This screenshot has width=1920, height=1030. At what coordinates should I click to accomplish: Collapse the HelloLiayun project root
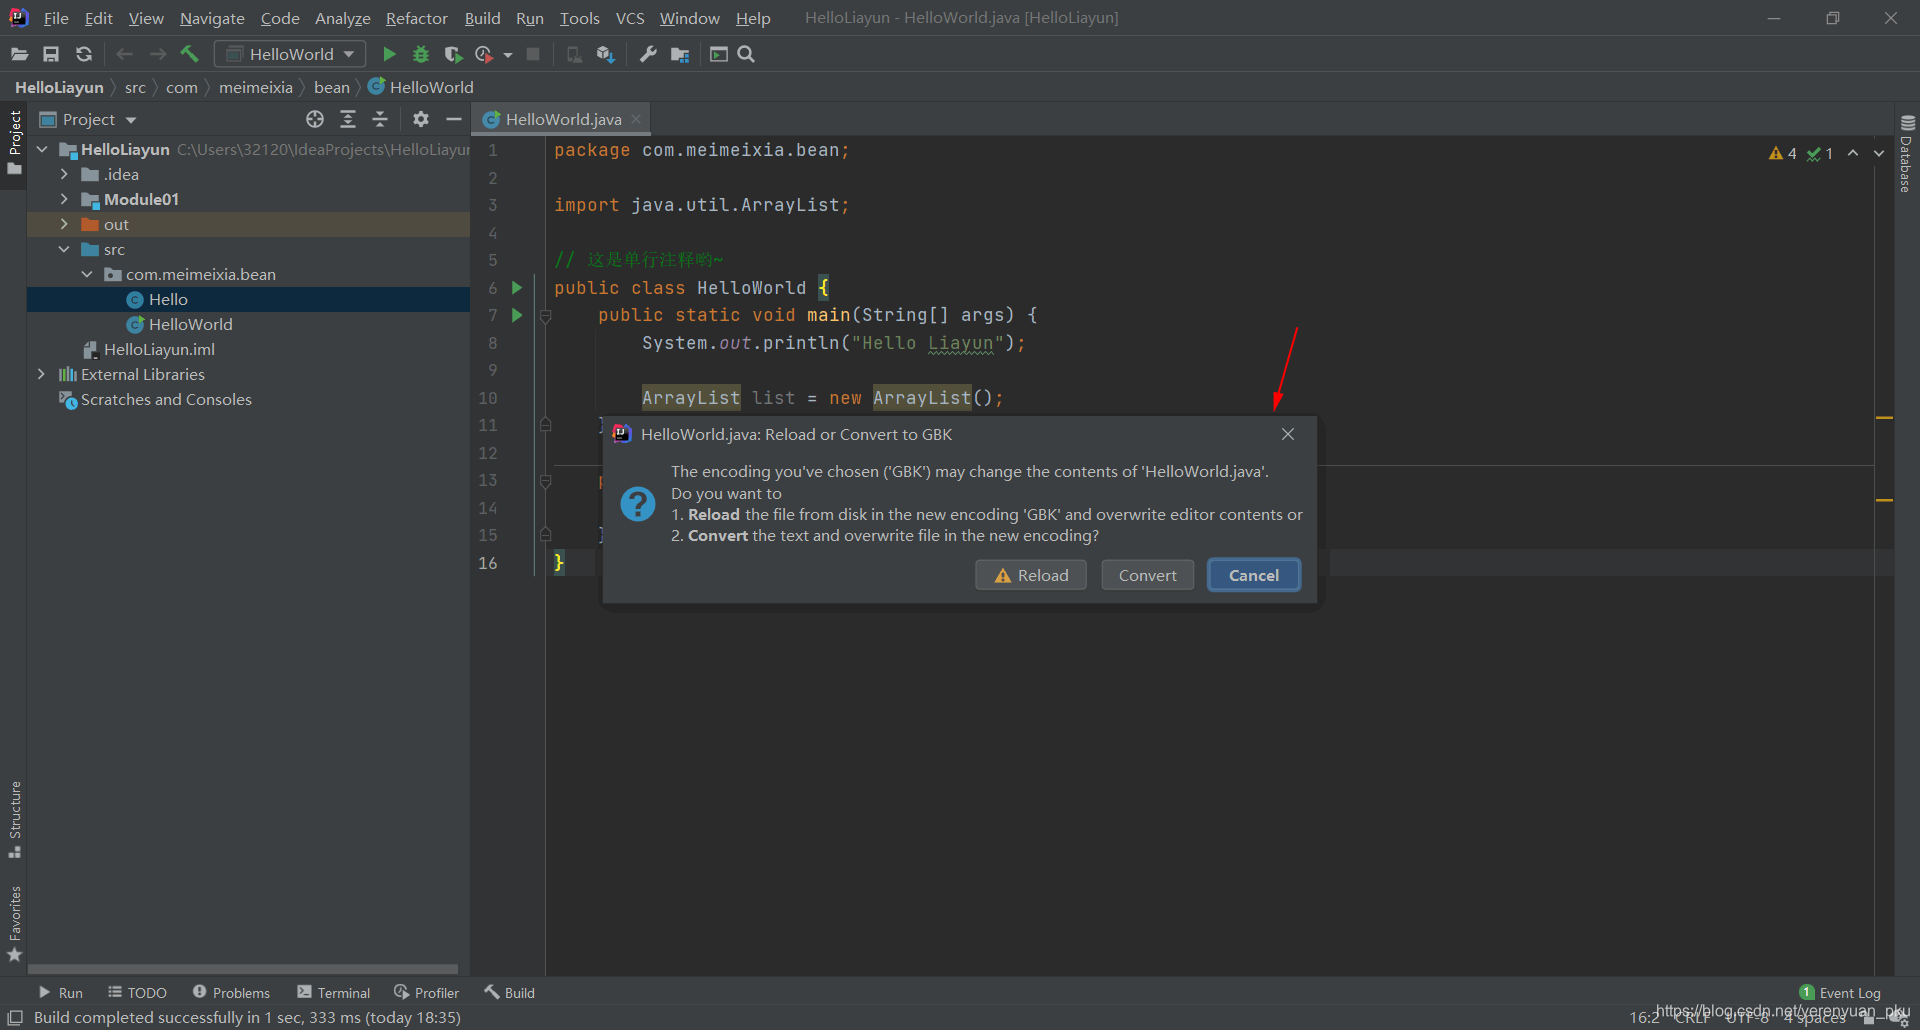(42, 149)
